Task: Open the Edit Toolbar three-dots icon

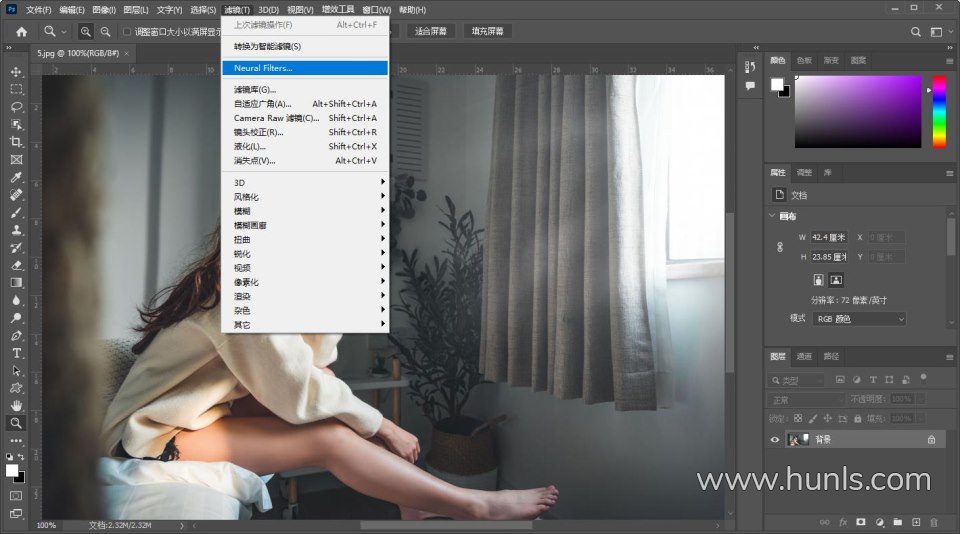Action: click(x=17, y=441)
